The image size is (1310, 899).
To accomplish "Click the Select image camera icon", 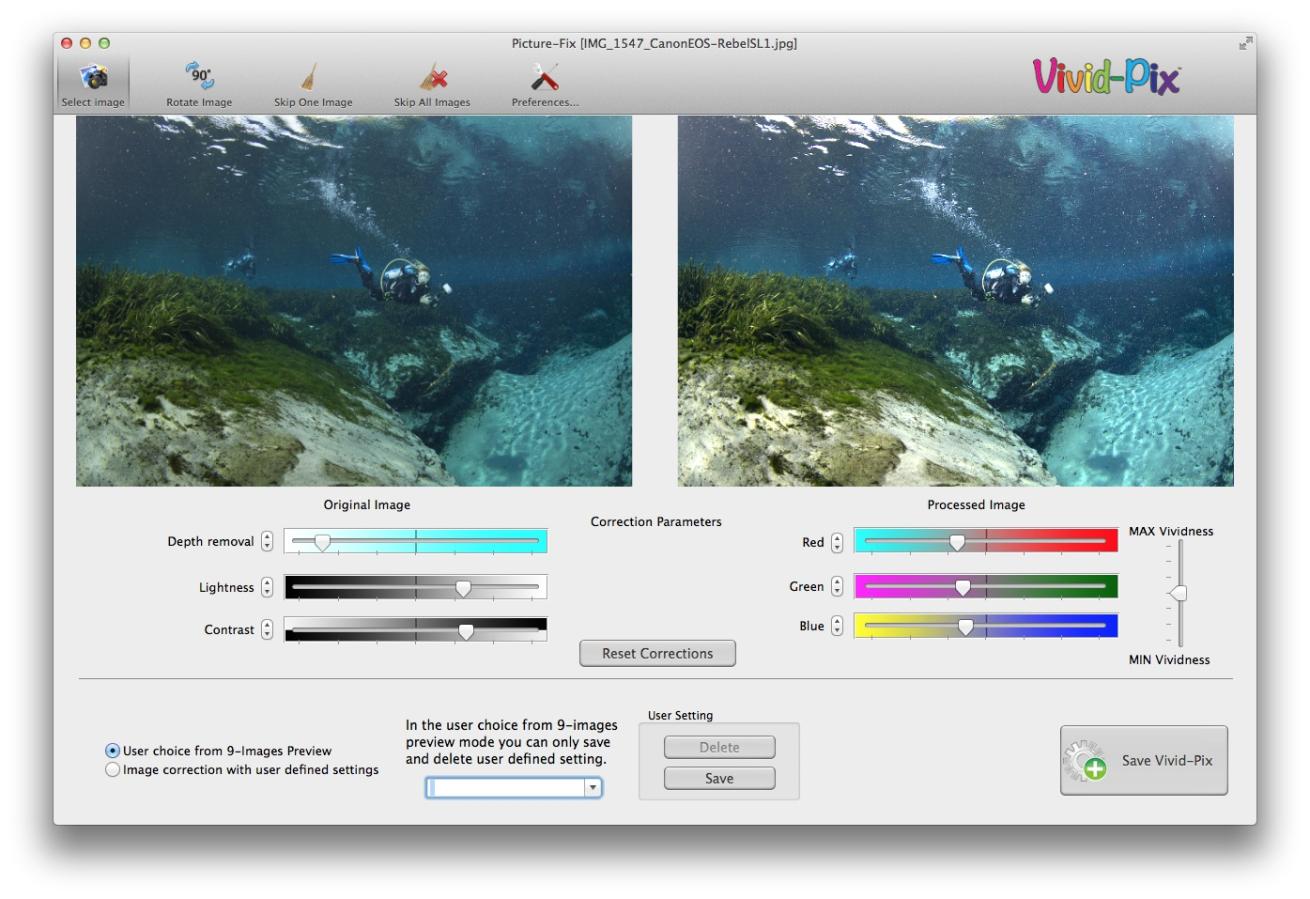I will pyautogui.click(x=93, y=79).
